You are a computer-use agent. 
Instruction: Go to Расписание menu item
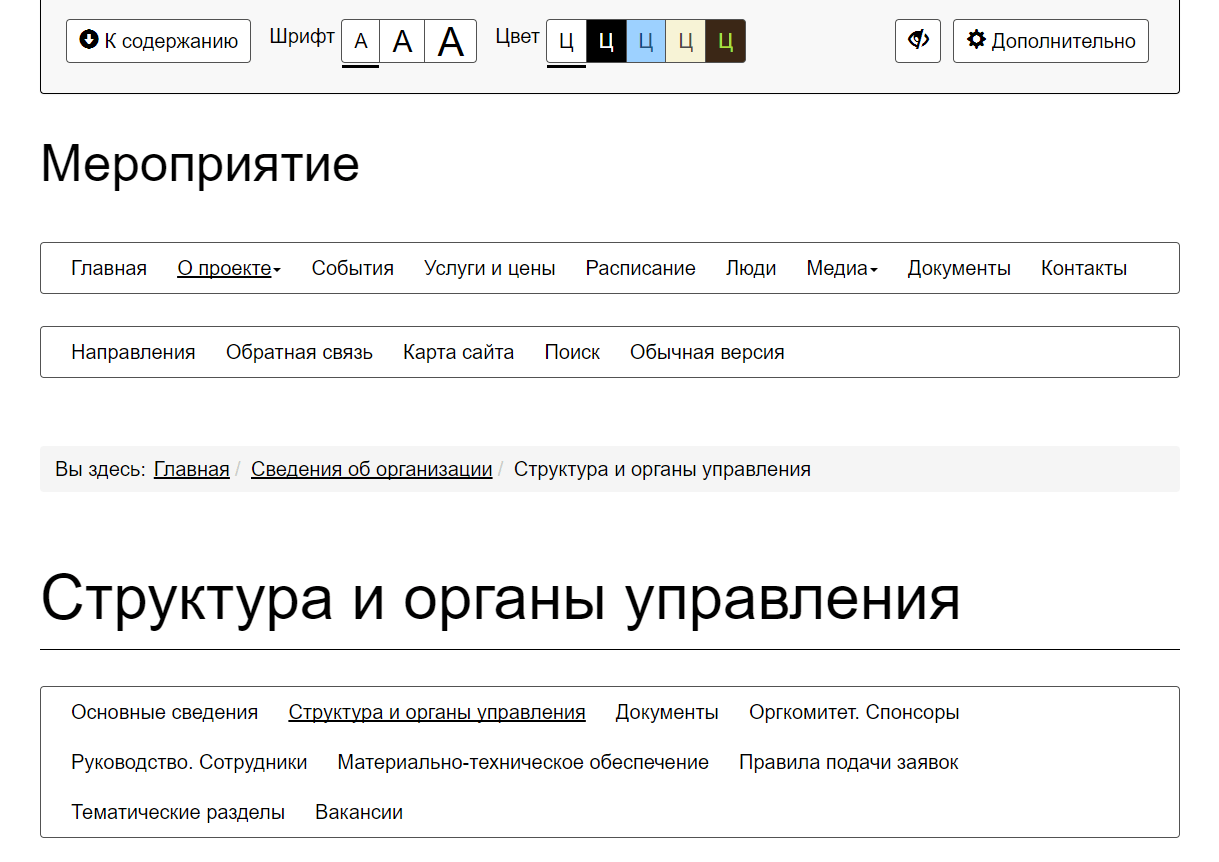click(640, 268)
